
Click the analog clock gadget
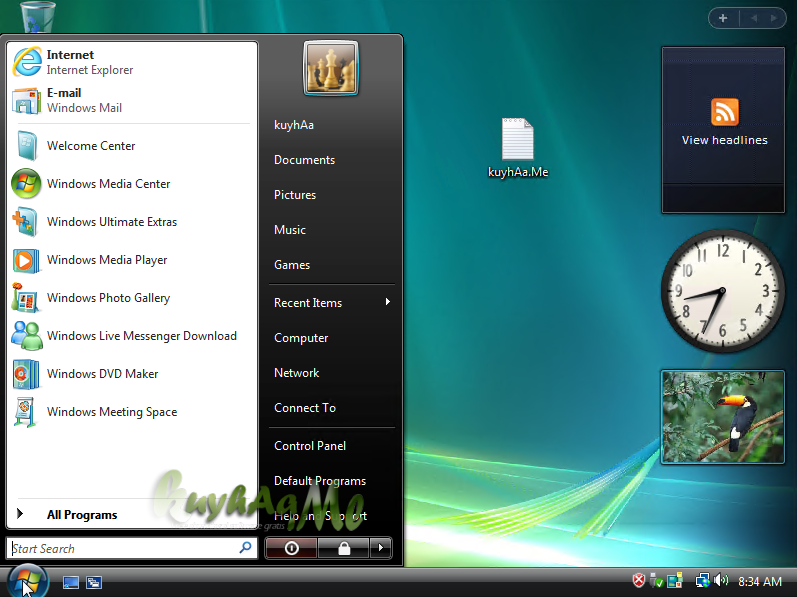pos(722,291)
